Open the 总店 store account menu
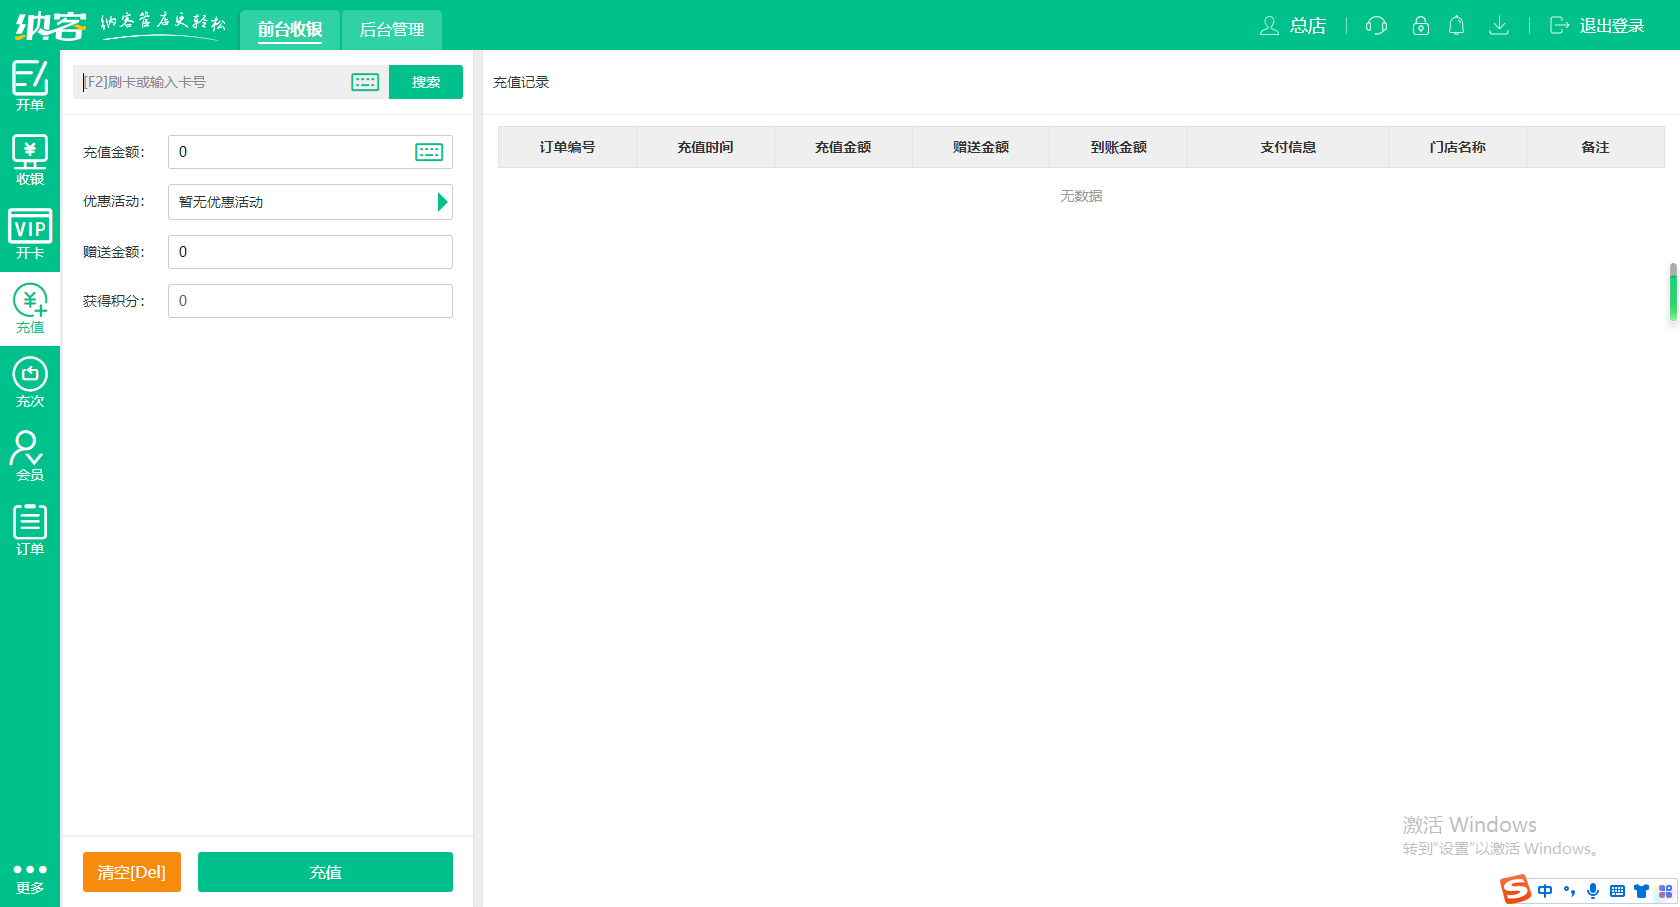This screenshot has height=907, width=1680. point(1293,26)
